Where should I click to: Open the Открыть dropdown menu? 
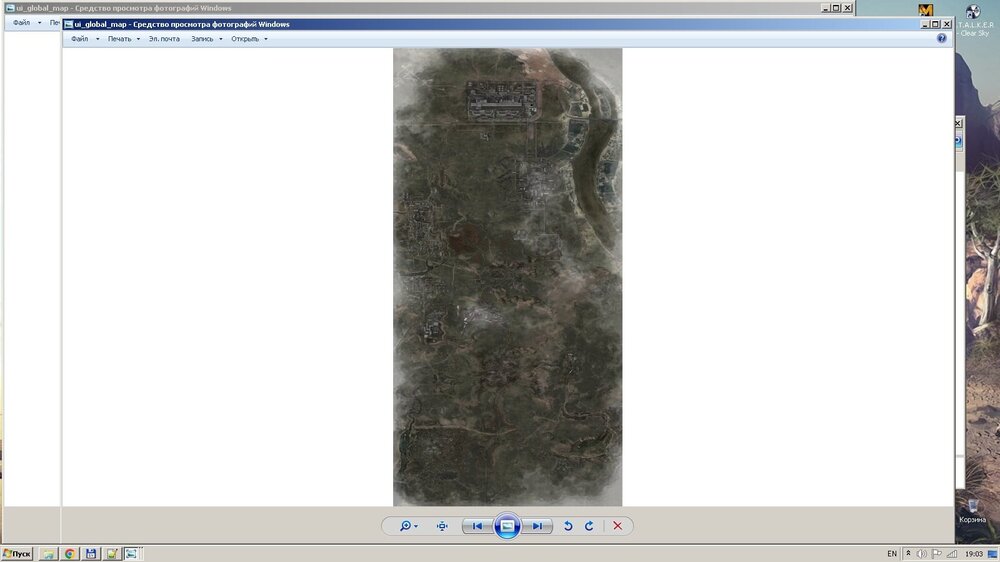pyautogui.click(x=249, y=39)
